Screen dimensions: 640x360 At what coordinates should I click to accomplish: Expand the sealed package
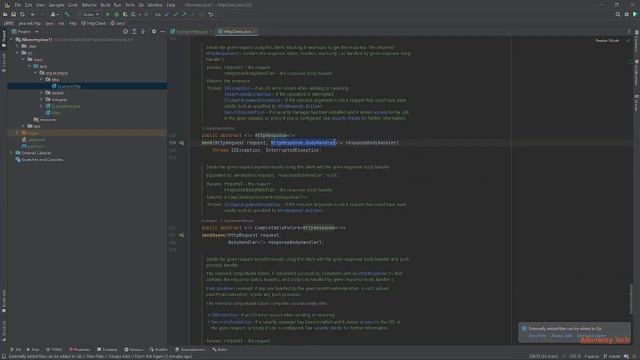pyautogui.click(x=41, y=93)
